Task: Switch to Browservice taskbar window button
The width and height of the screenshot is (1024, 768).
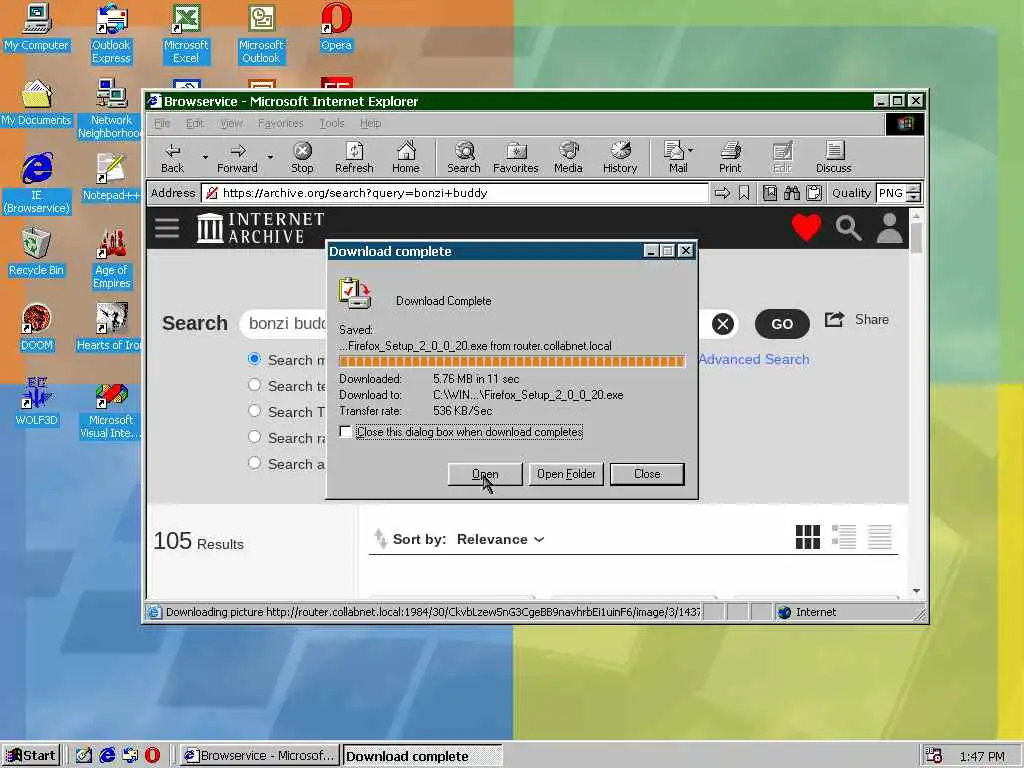Action: [260, 756]
